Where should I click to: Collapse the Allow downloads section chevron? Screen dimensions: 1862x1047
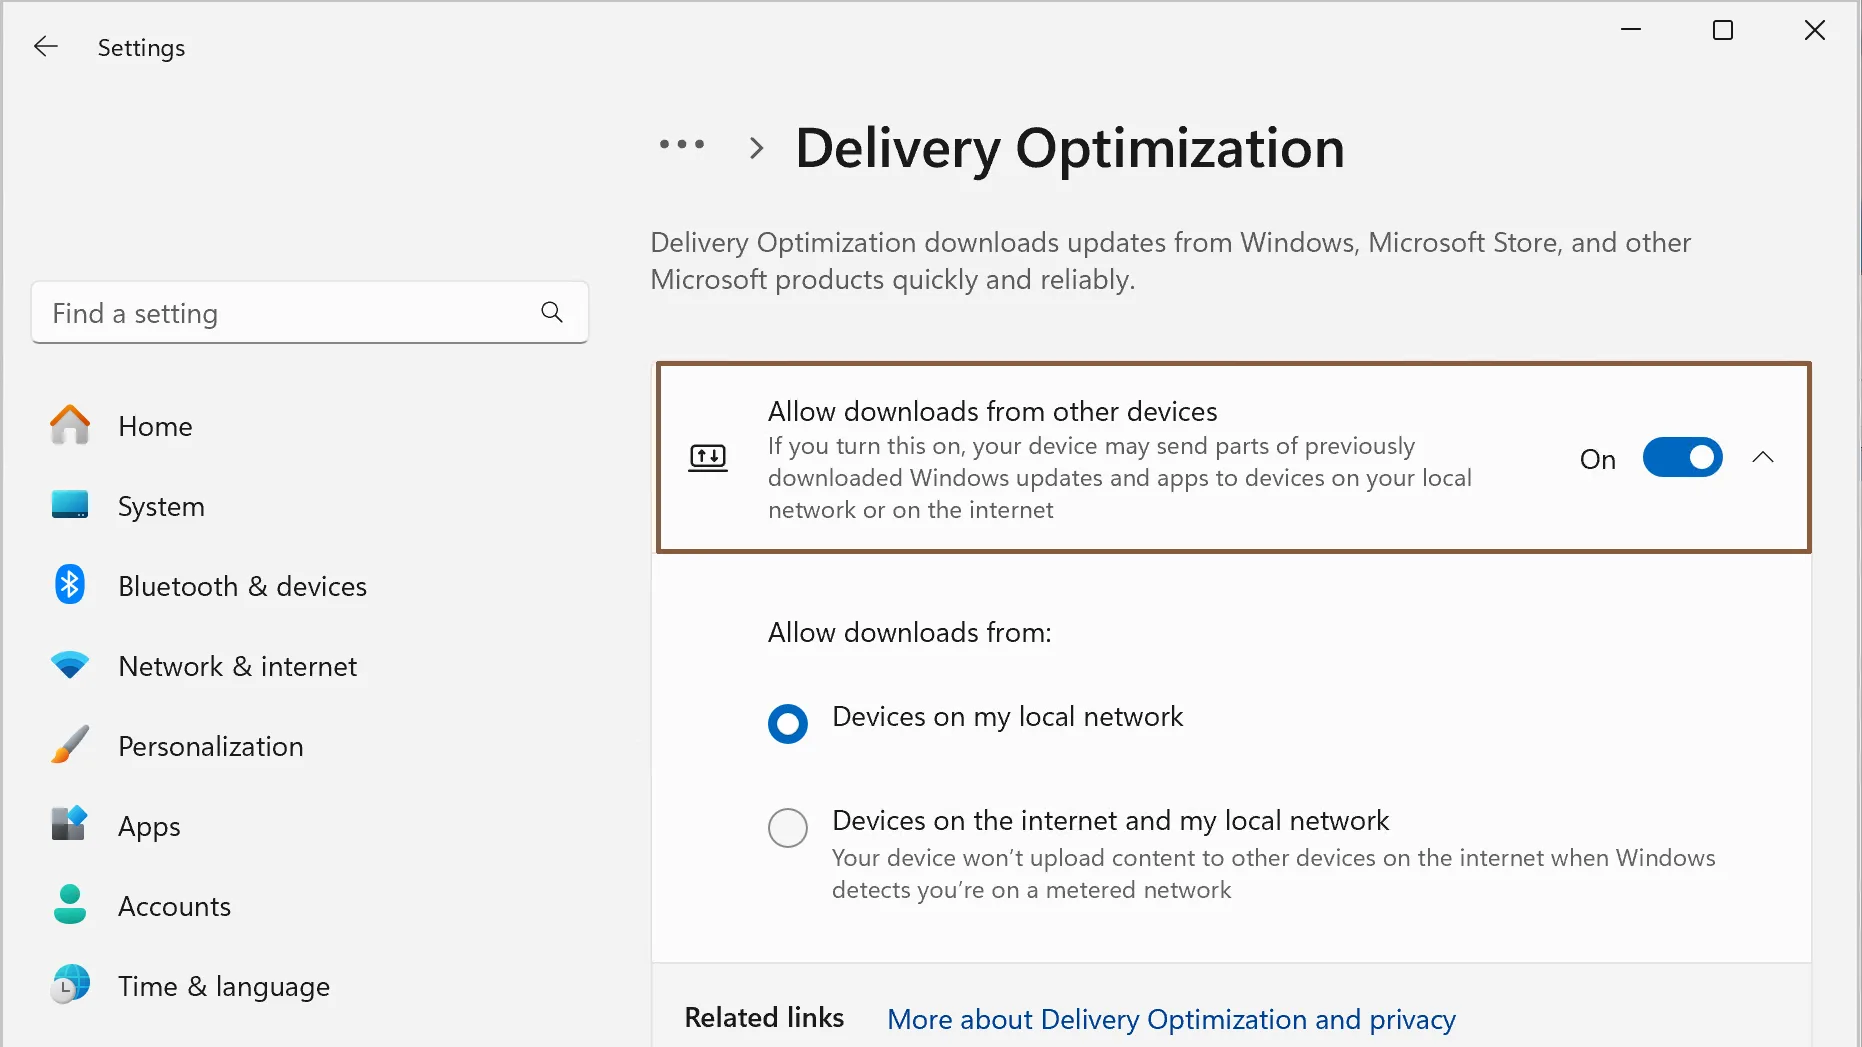[1763, 458]
